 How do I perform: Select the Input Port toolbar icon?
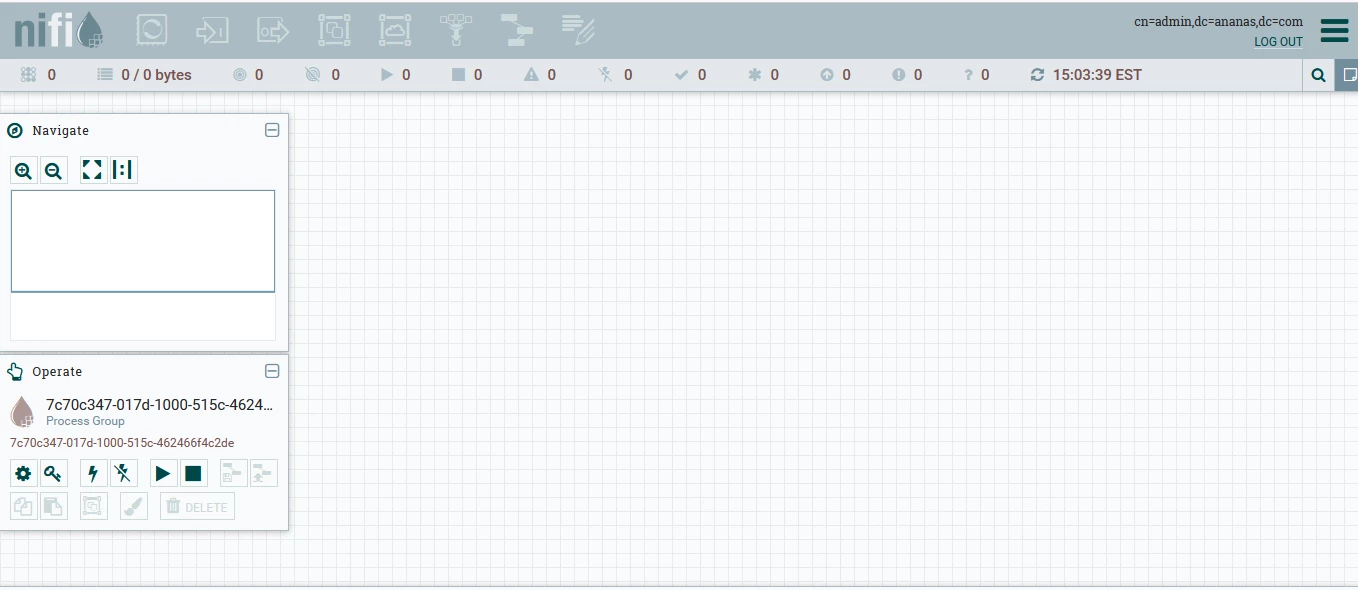tap(212, 30)
